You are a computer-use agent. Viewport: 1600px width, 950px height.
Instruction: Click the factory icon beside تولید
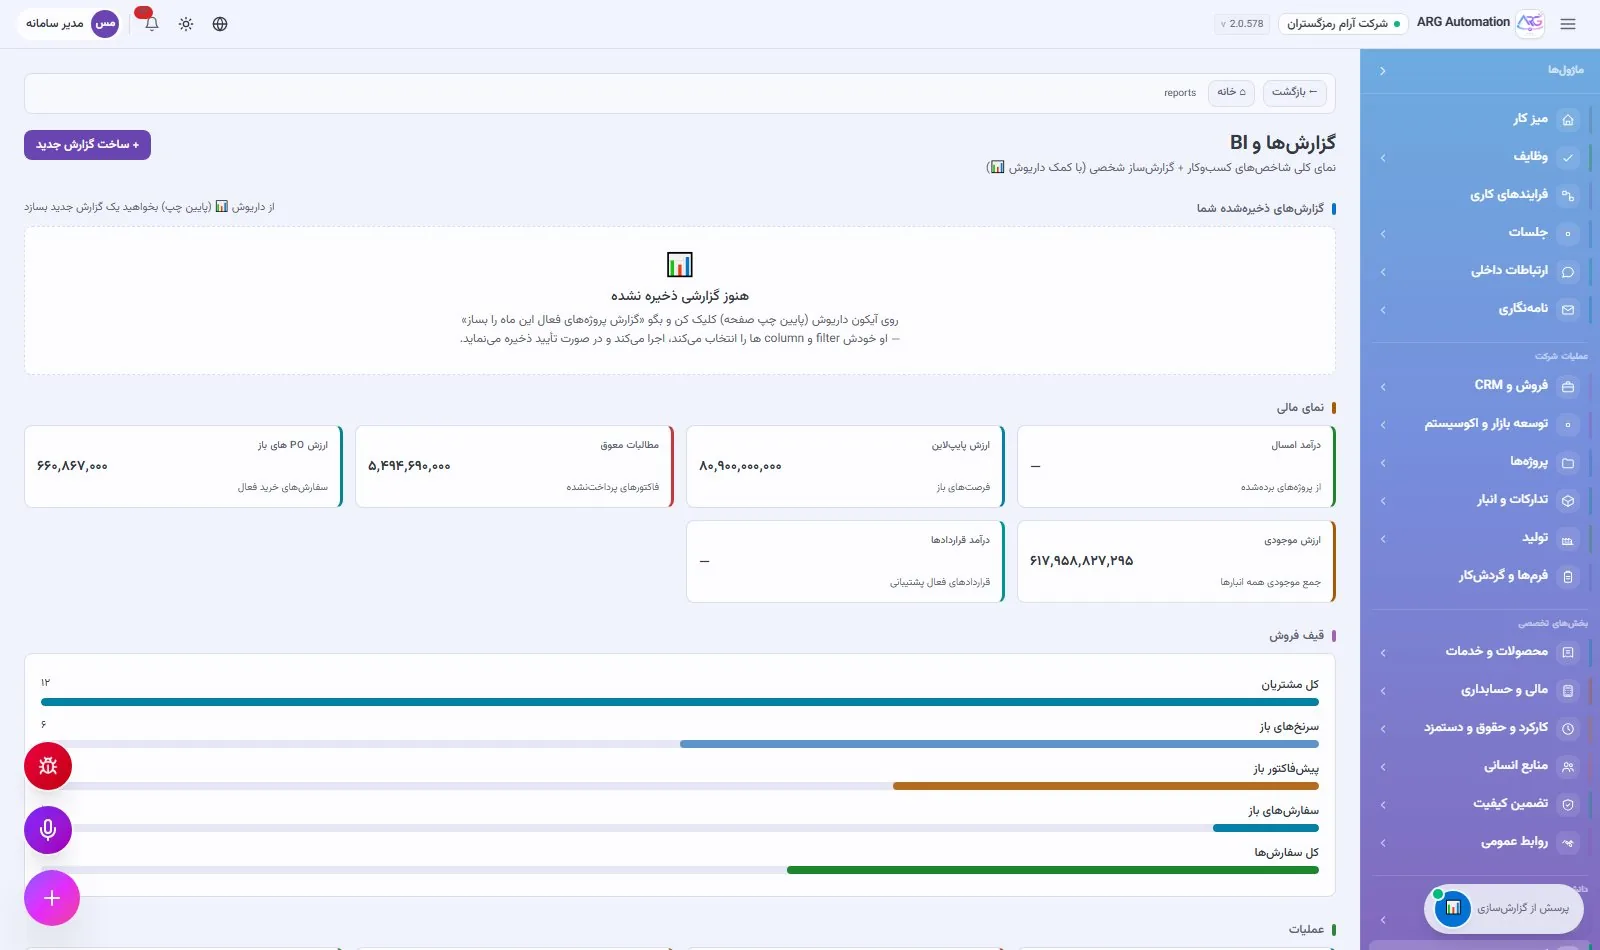(1568, 538)
